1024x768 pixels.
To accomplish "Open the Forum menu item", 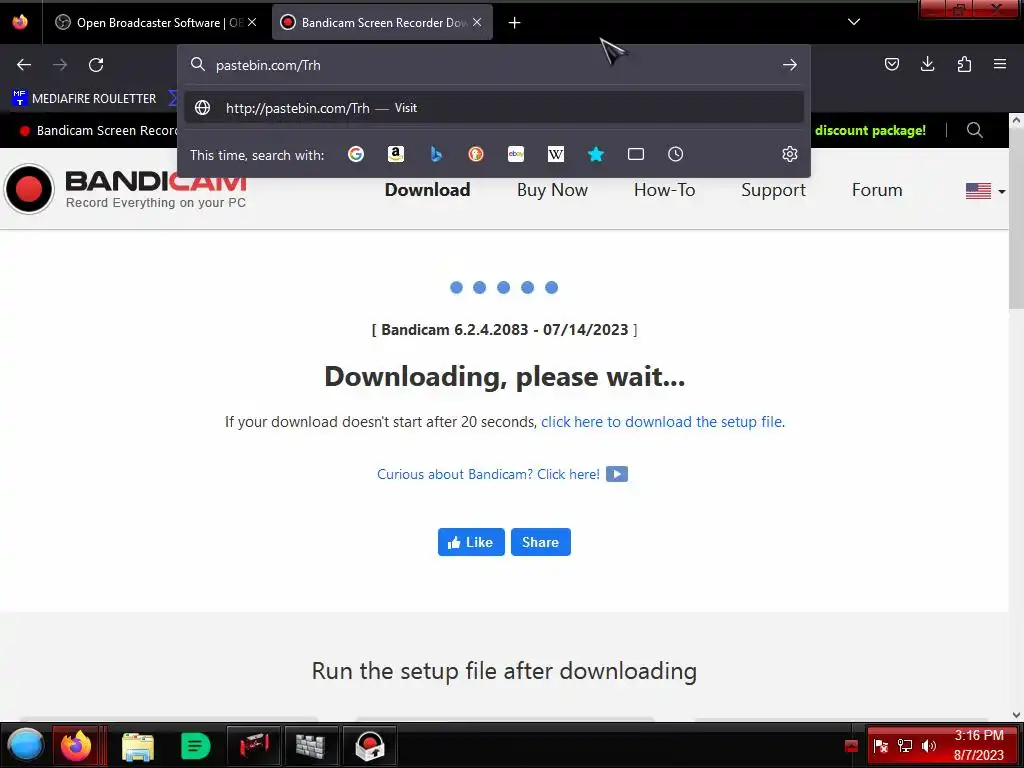I will 876,190.
